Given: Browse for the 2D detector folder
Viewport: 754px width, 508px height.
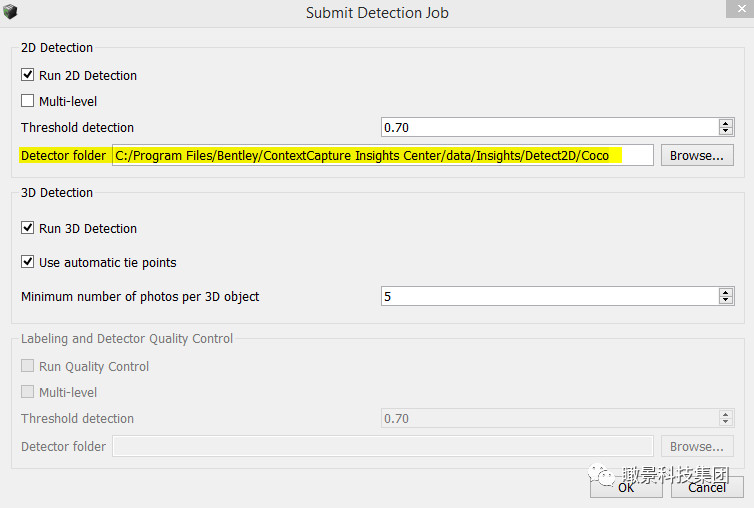Looking at the screenshot, I should point(697,155).
